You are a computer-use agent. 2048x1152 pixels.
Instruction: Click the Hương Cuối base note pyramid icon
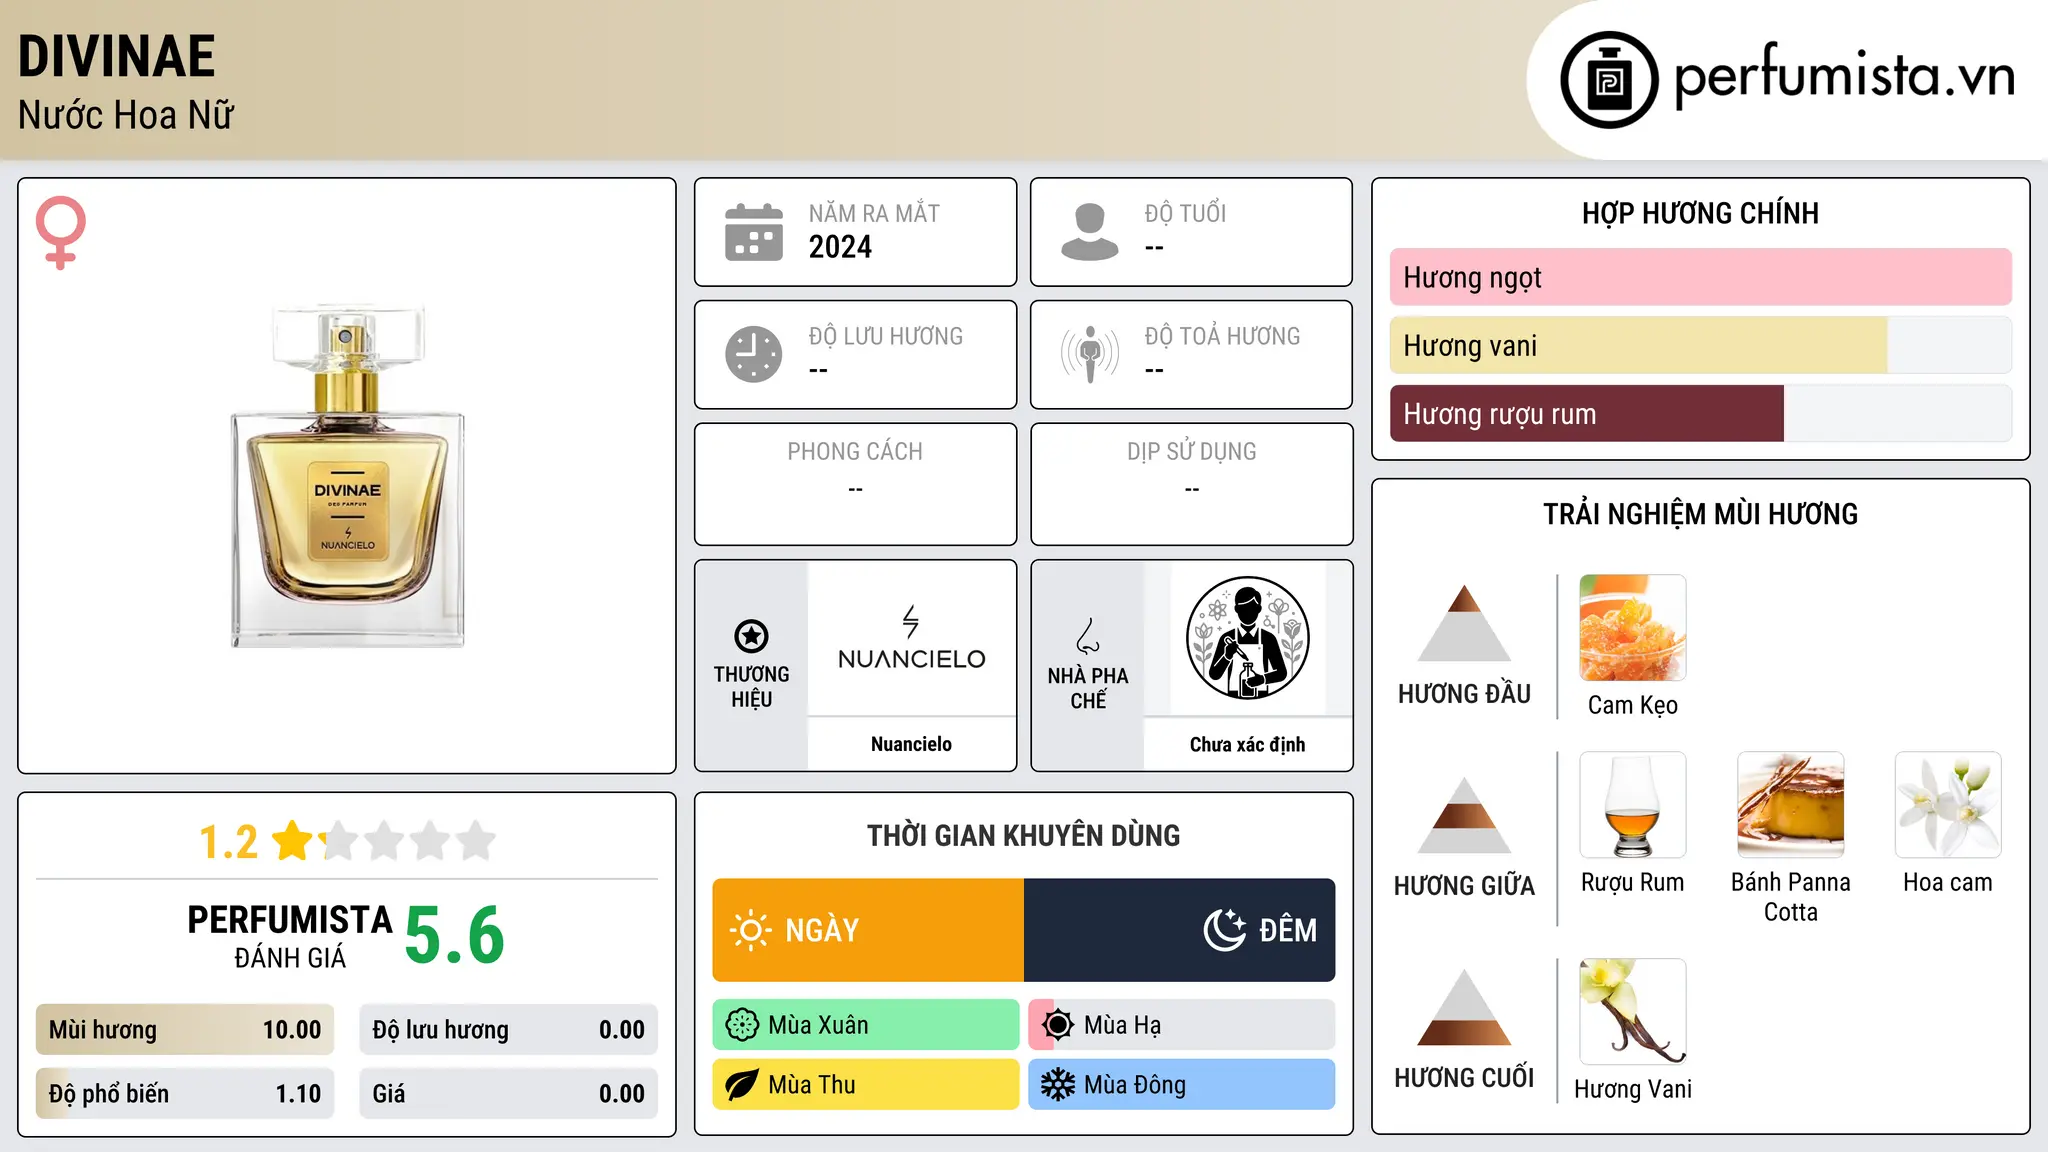click(x=1464, y=1007)
